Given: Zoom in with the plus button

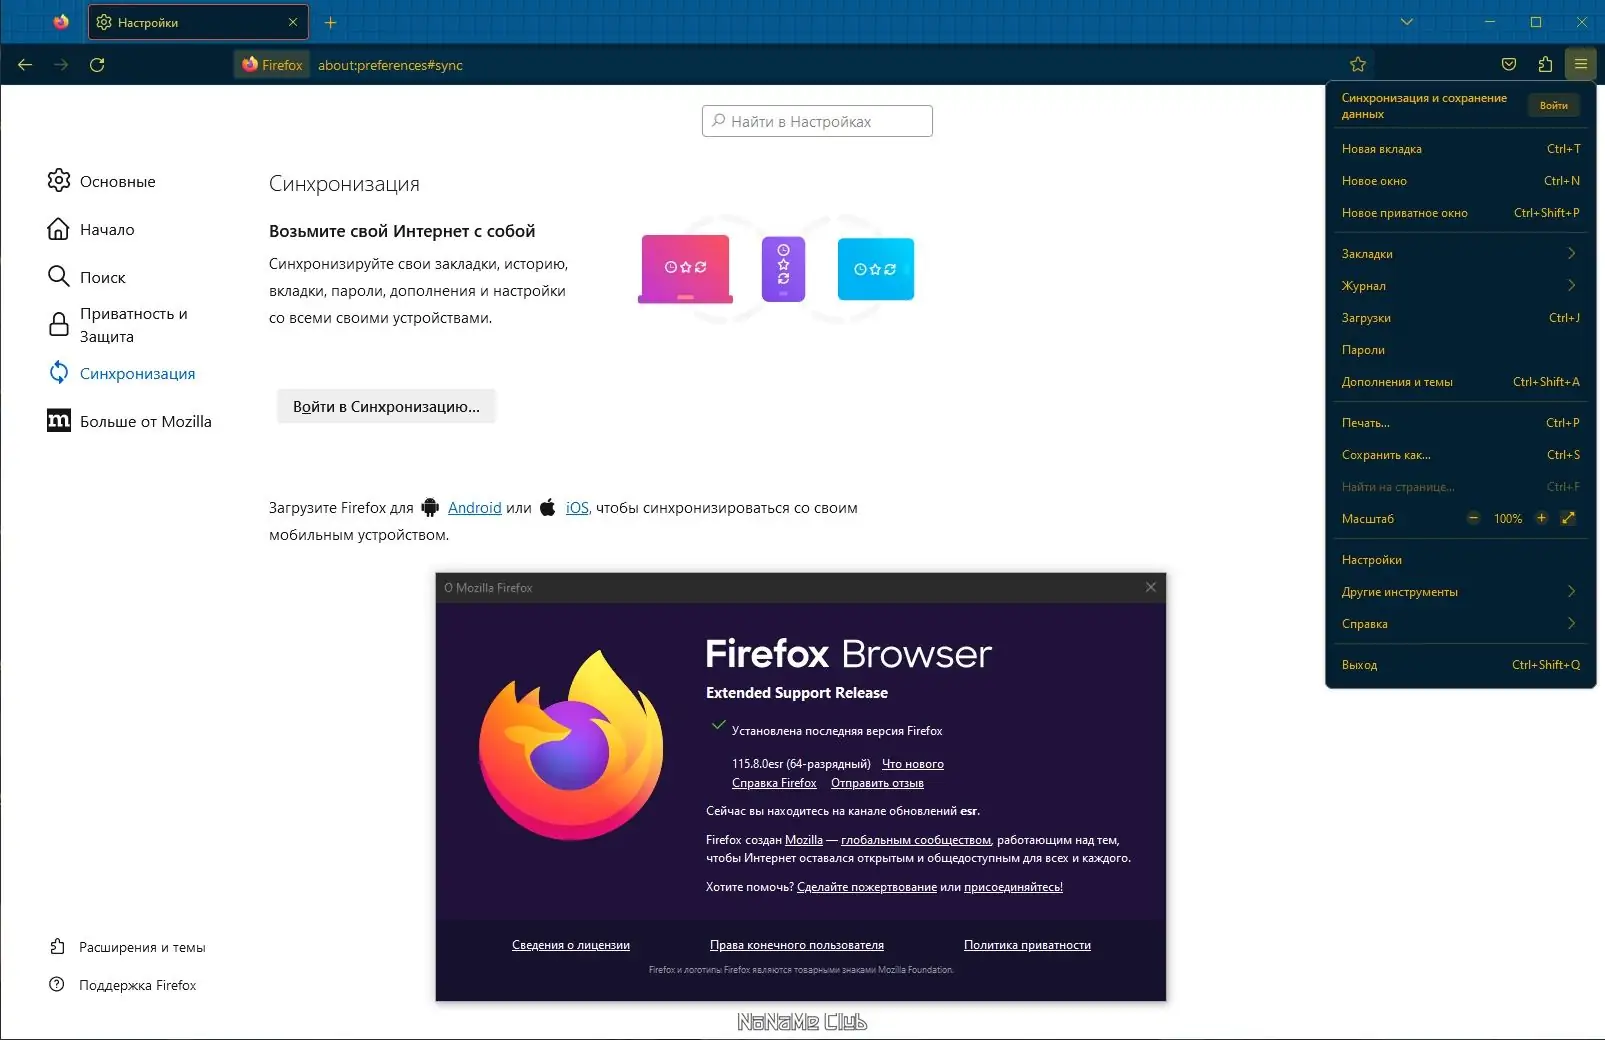Looking at the screenshot, I should tap(1541, 518).
